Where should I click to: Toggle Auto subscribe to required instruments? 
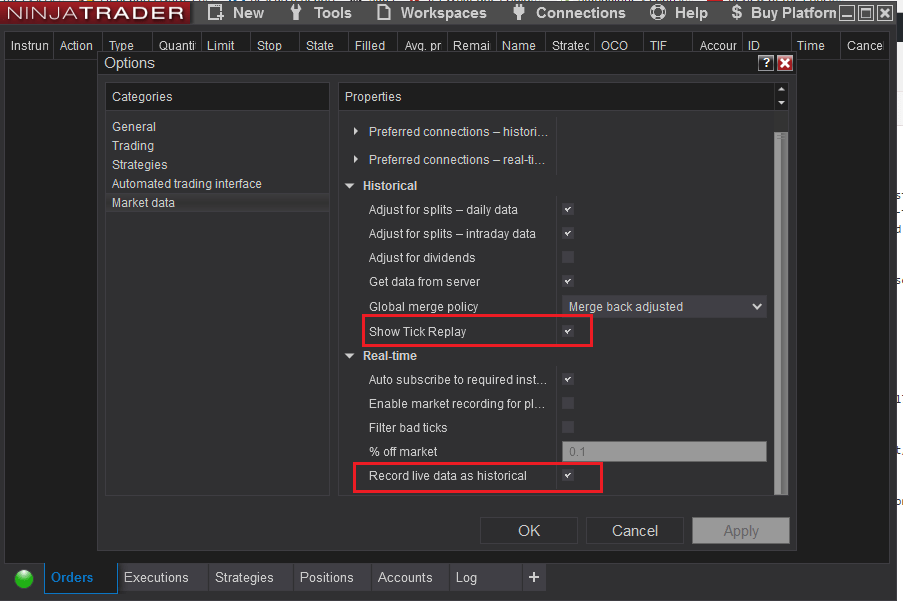coord(568,379)
